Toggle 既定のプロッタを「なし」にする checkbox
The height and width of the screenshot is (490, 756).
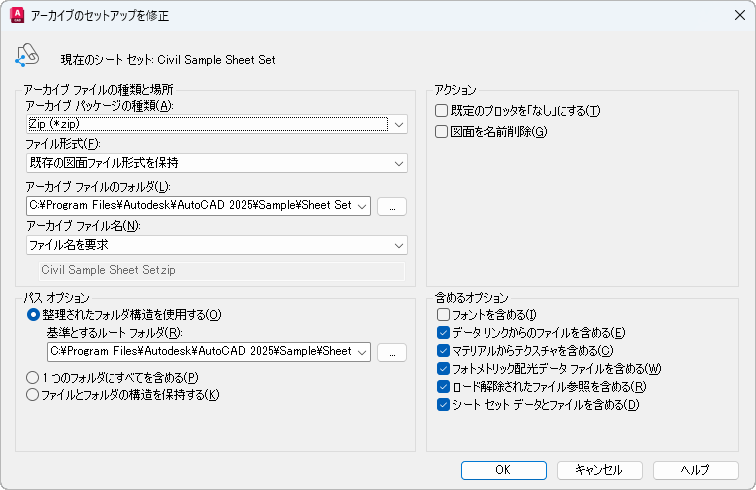pos(442,110)
